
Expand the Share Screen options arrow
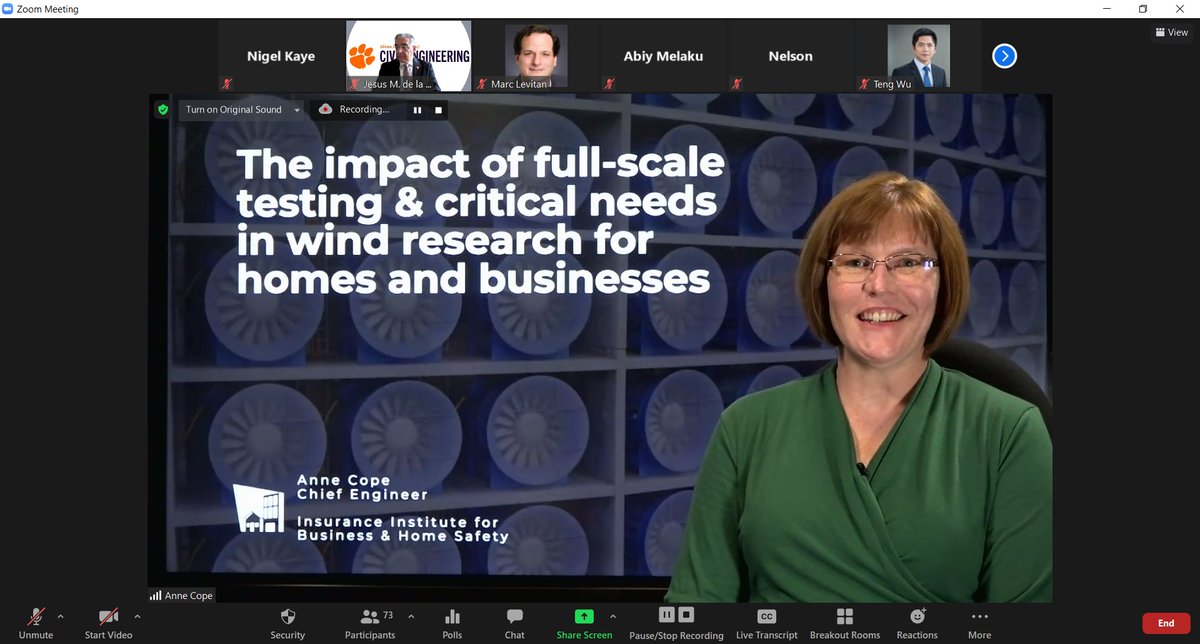pyautogui.click(x=613, y=616)
